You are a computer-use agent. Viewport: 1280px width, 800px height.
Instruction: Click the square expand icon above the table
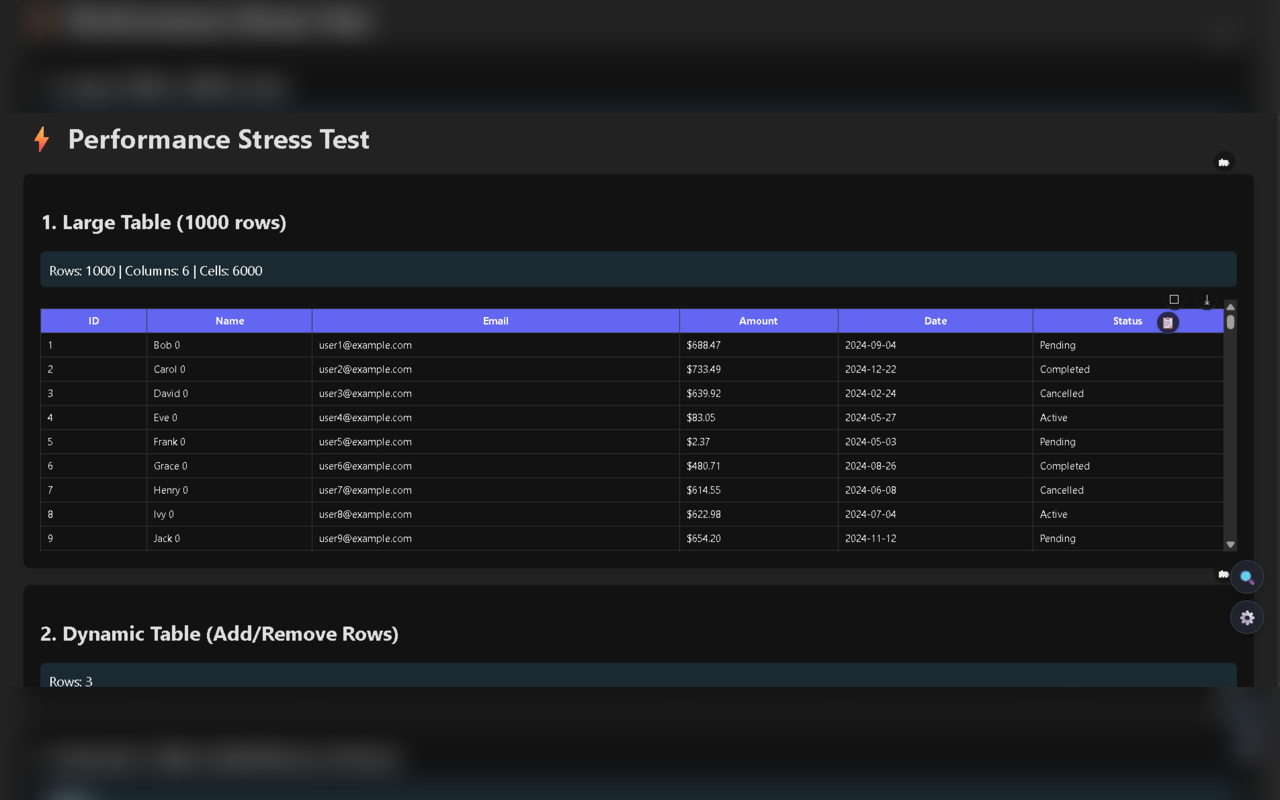1174,299
